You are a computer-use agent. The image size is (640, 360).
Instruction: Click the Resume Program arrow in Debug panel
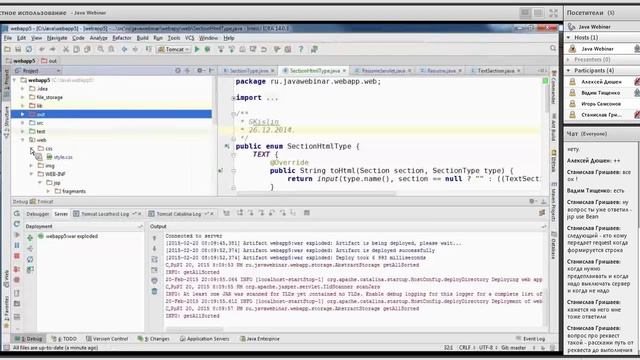coord(17,235)
